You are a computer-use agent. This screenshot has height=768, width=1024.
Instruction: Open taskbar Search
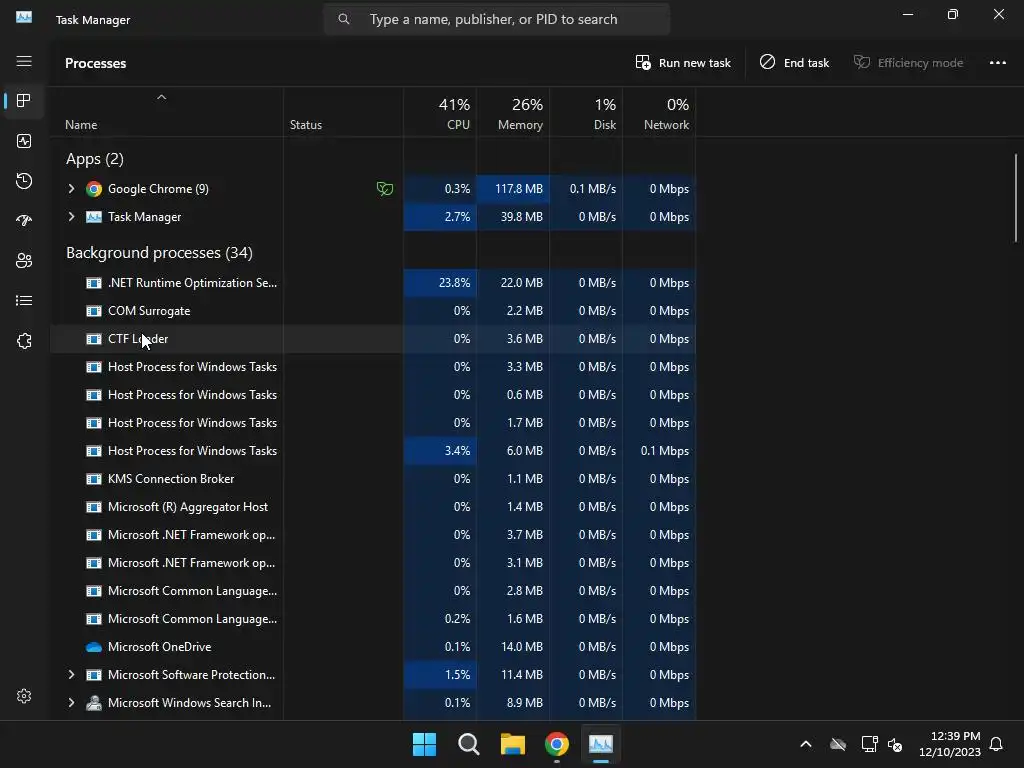468,744
